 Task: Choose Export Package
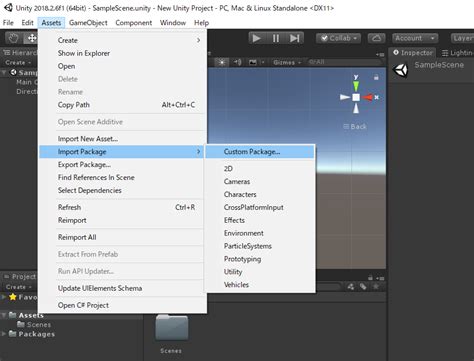122,165
